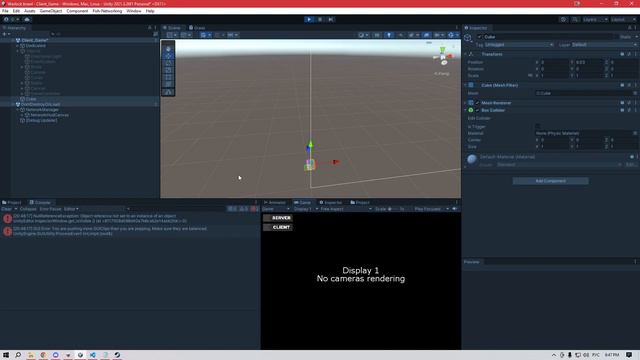Toggle Error Pause in Console
Viewport: 640px width, 360px height.
(50, 209)
